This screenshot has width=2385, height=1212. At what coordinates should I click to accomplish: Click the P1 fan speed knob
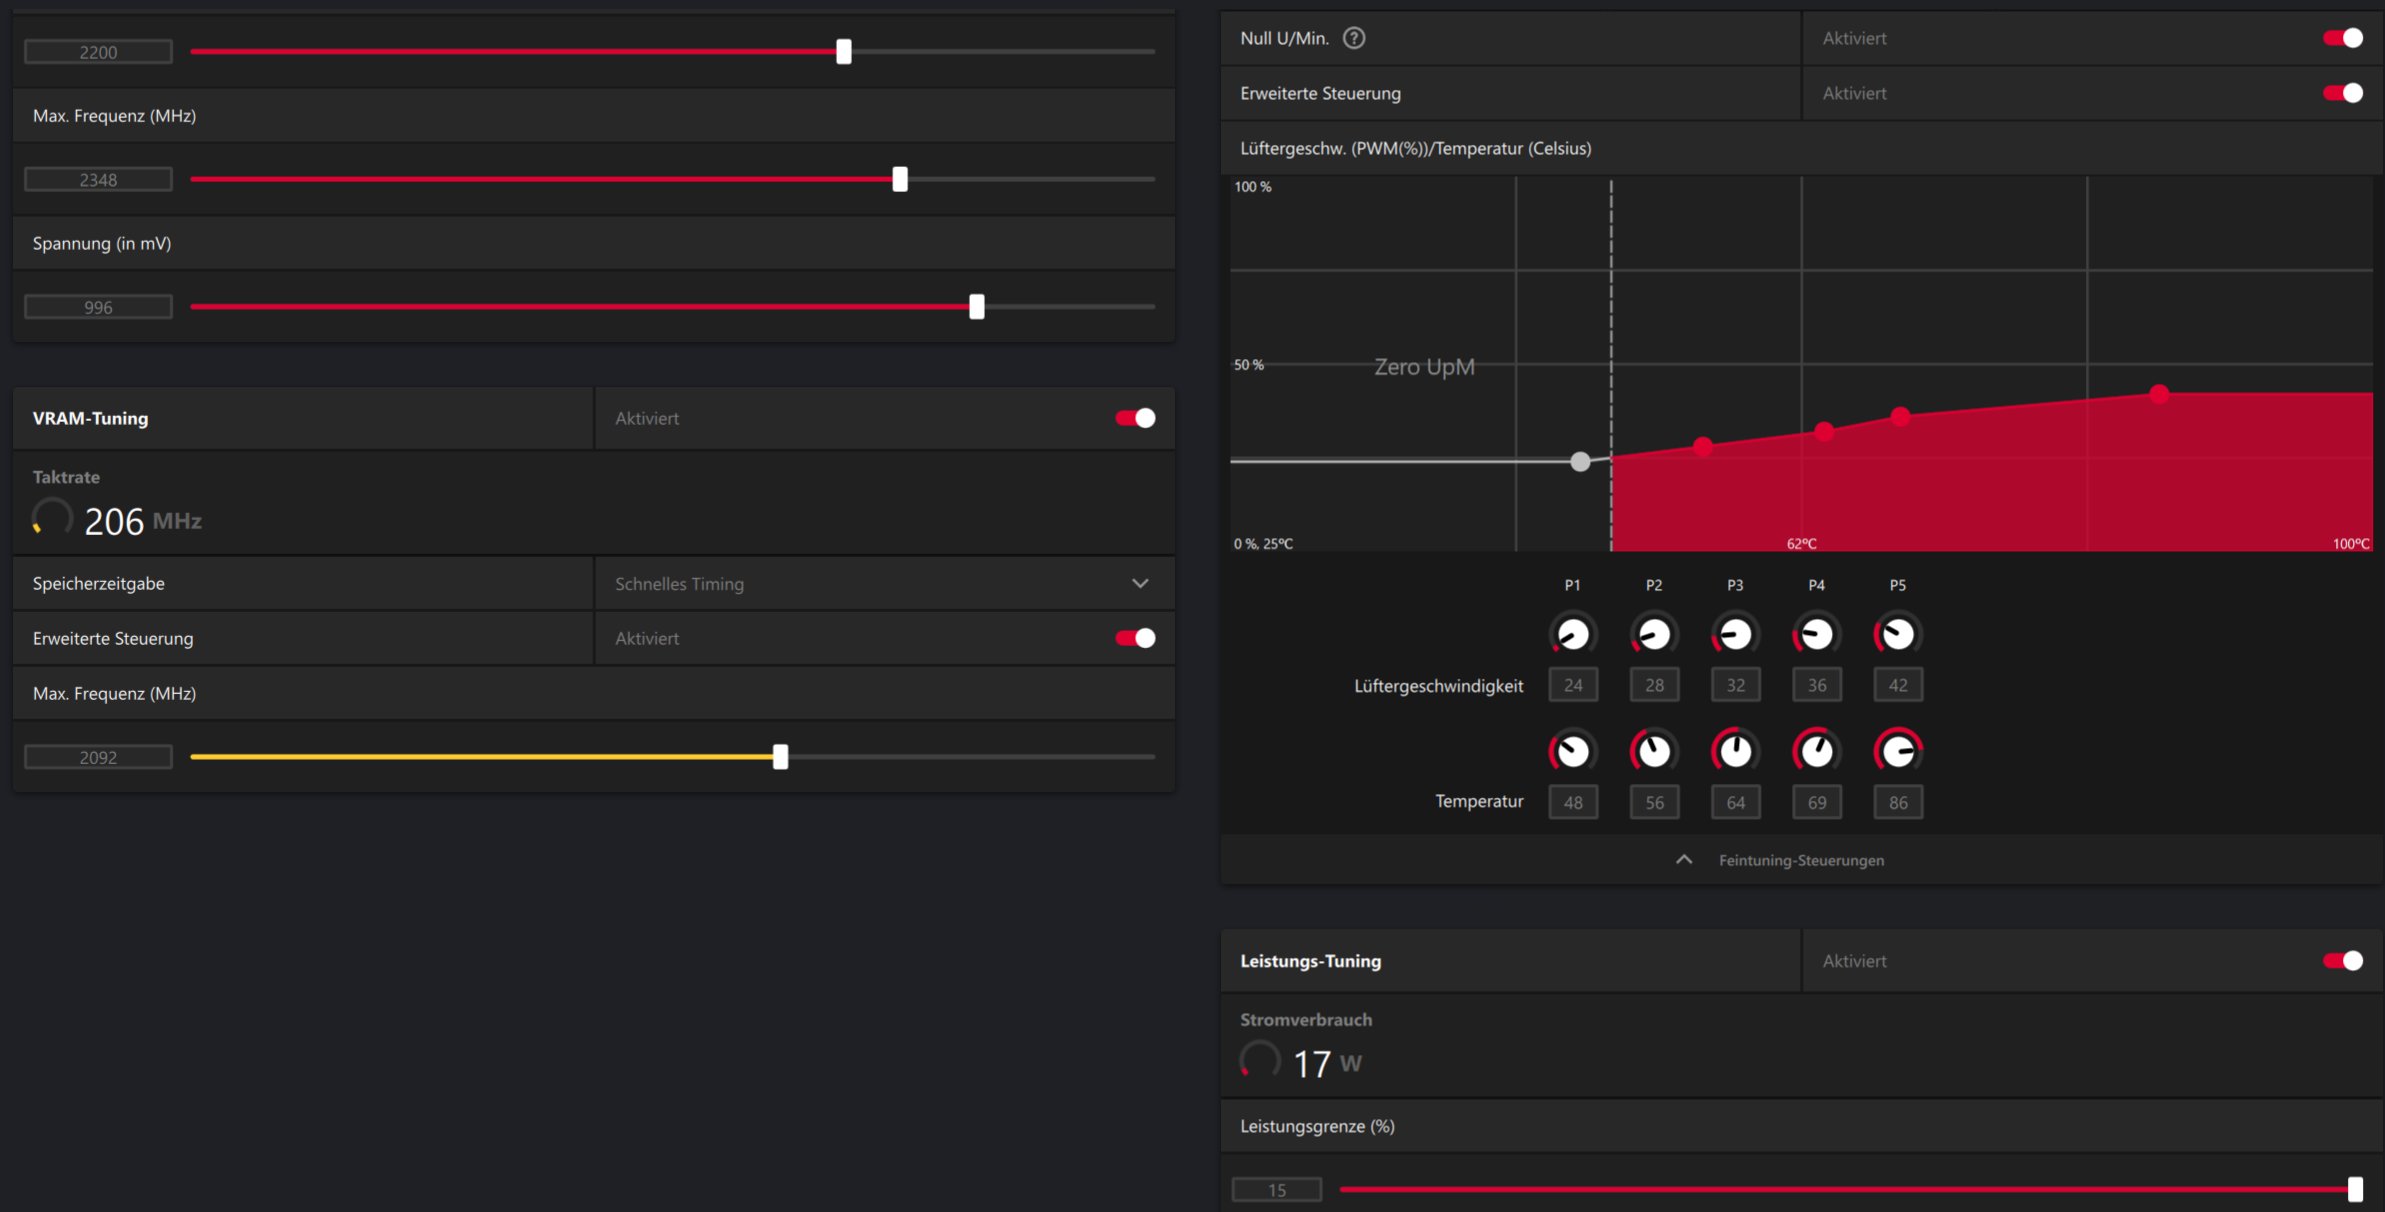click(x=1573, y=634)
